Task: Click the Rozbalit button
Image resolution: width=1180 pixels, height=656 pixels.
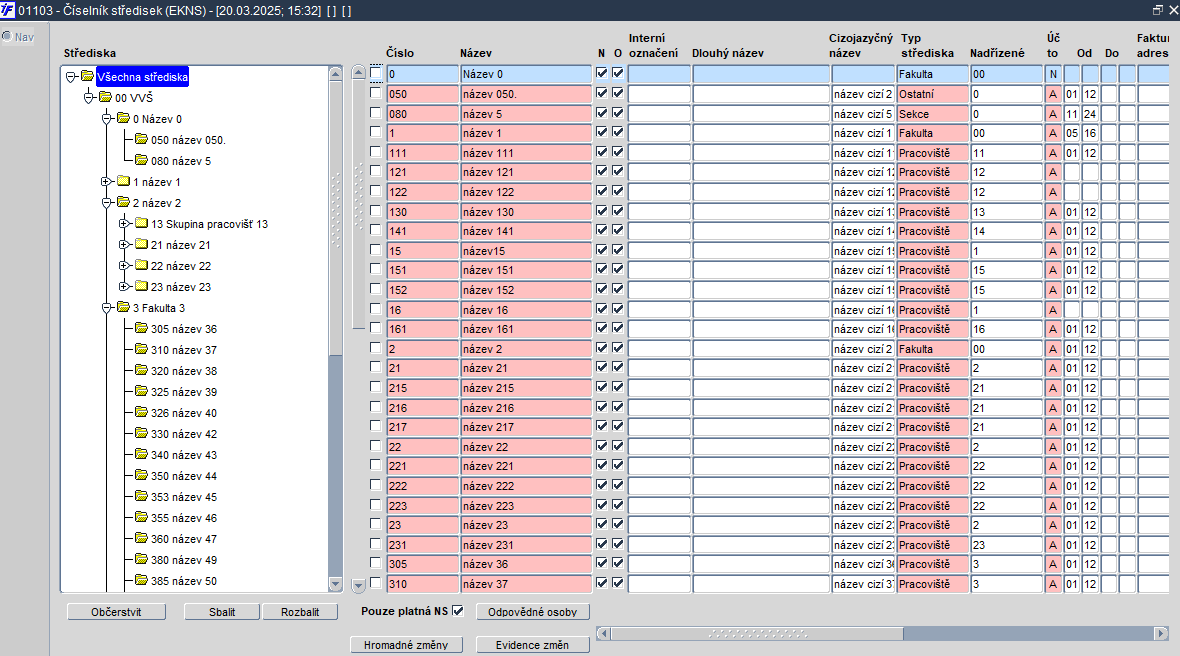Action: tap(300, 612)
